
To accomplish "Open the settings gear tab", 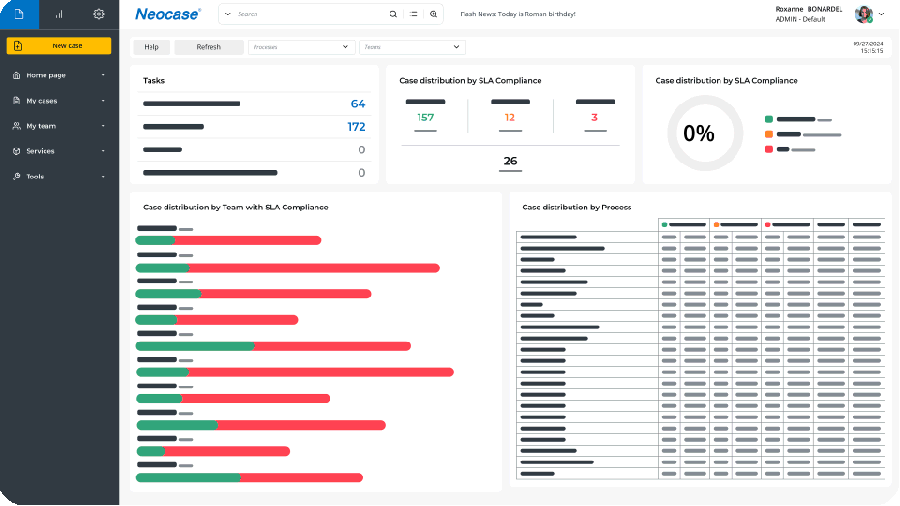I will [x=99, y=14].
